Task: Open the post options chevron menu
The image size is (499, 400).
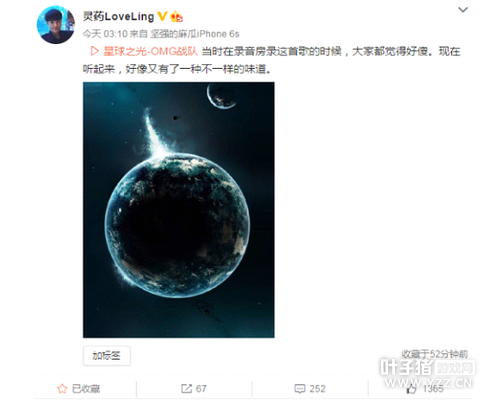Action: 463,10
